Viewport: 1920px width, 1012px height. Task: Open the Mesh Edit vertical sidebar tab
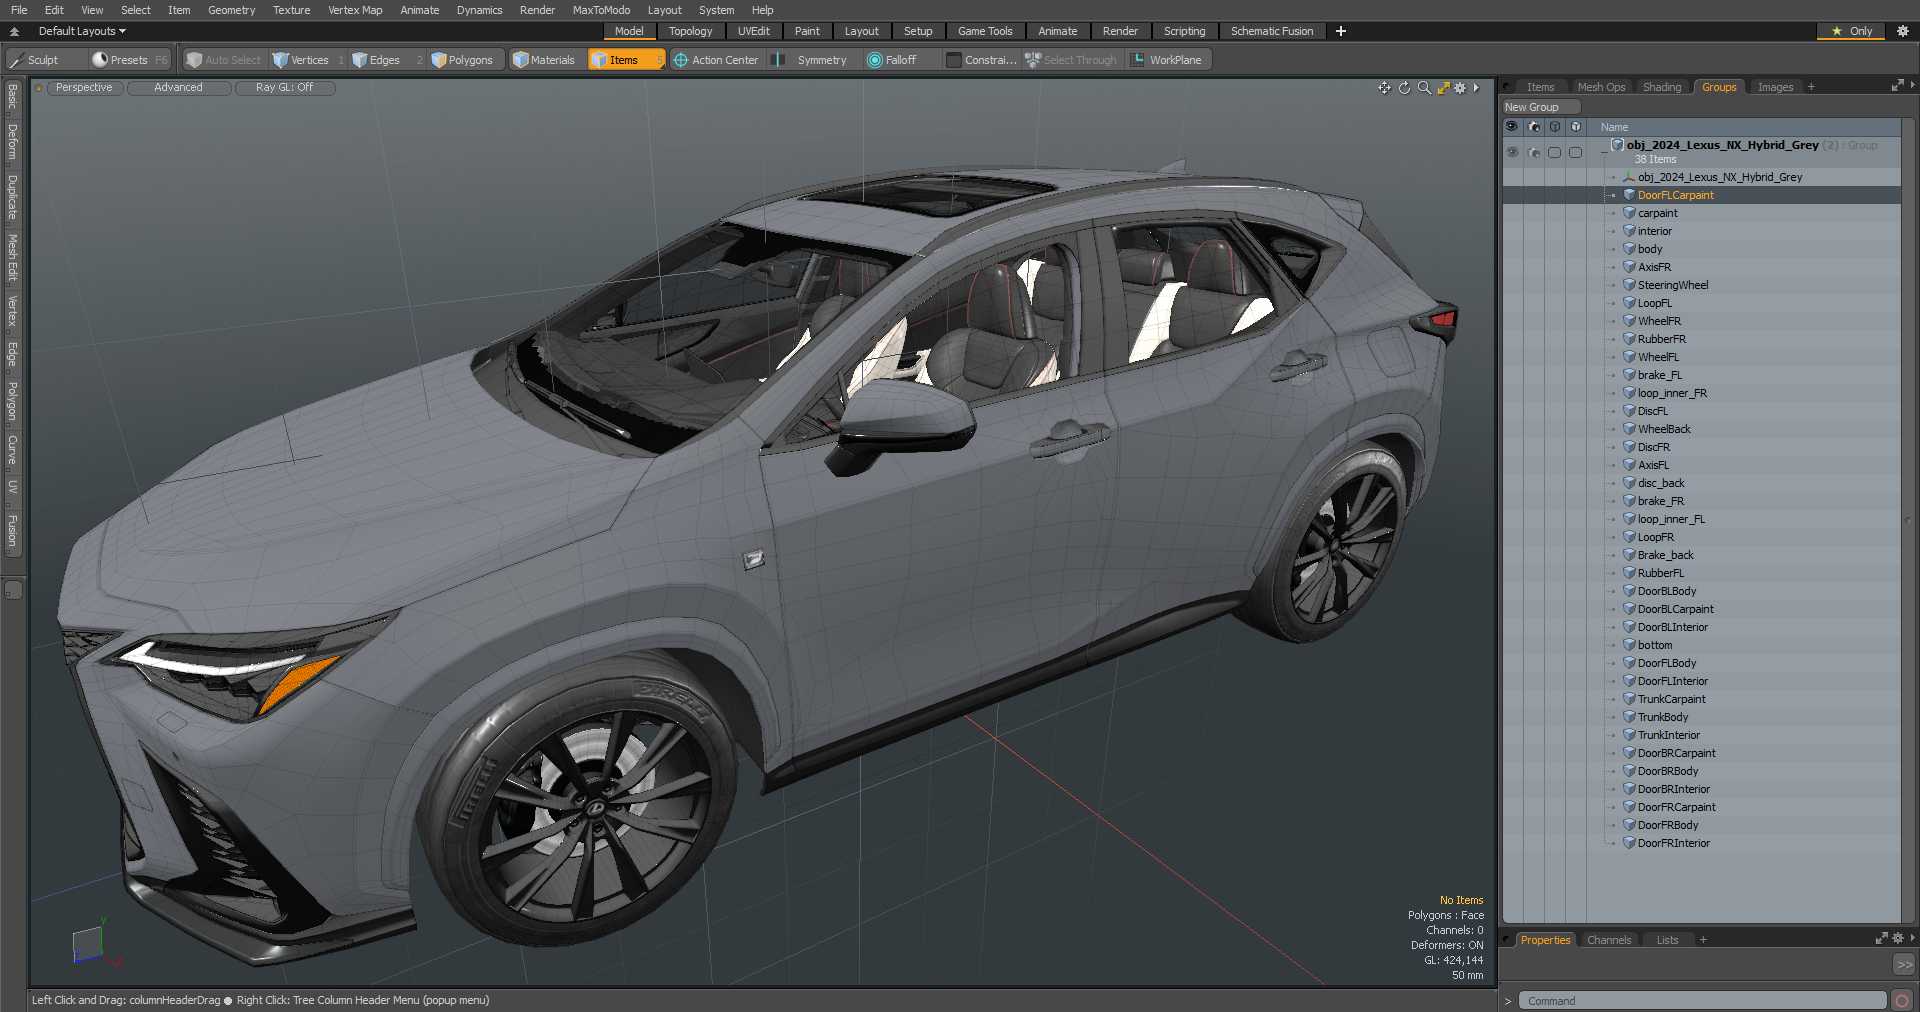(x=12, y=258)
